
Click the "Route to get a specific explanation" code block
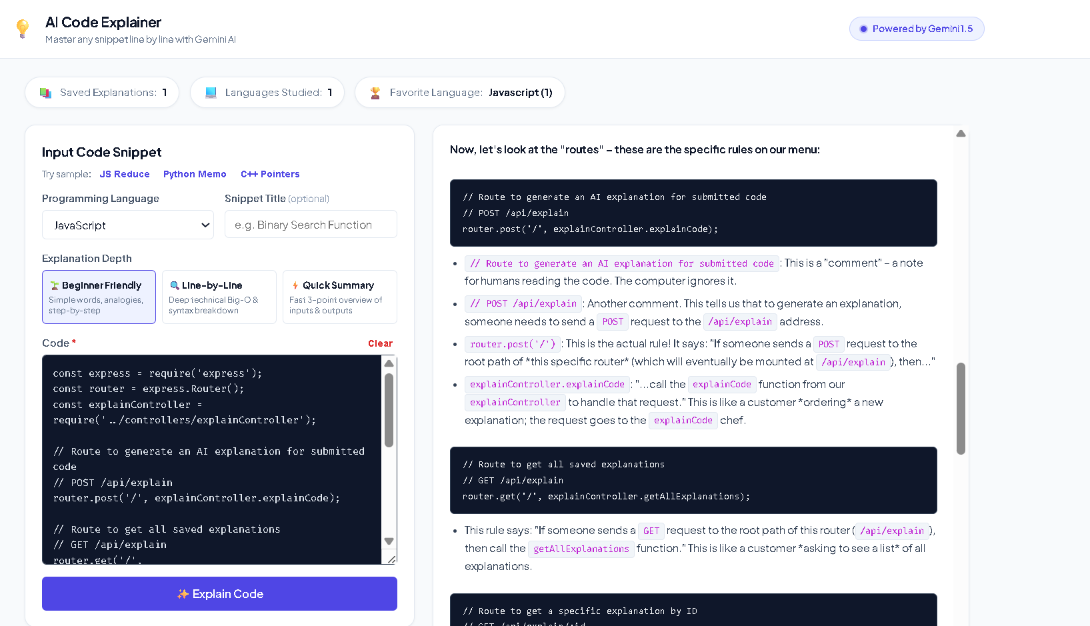pyautogui.click(x=693, y=609)
